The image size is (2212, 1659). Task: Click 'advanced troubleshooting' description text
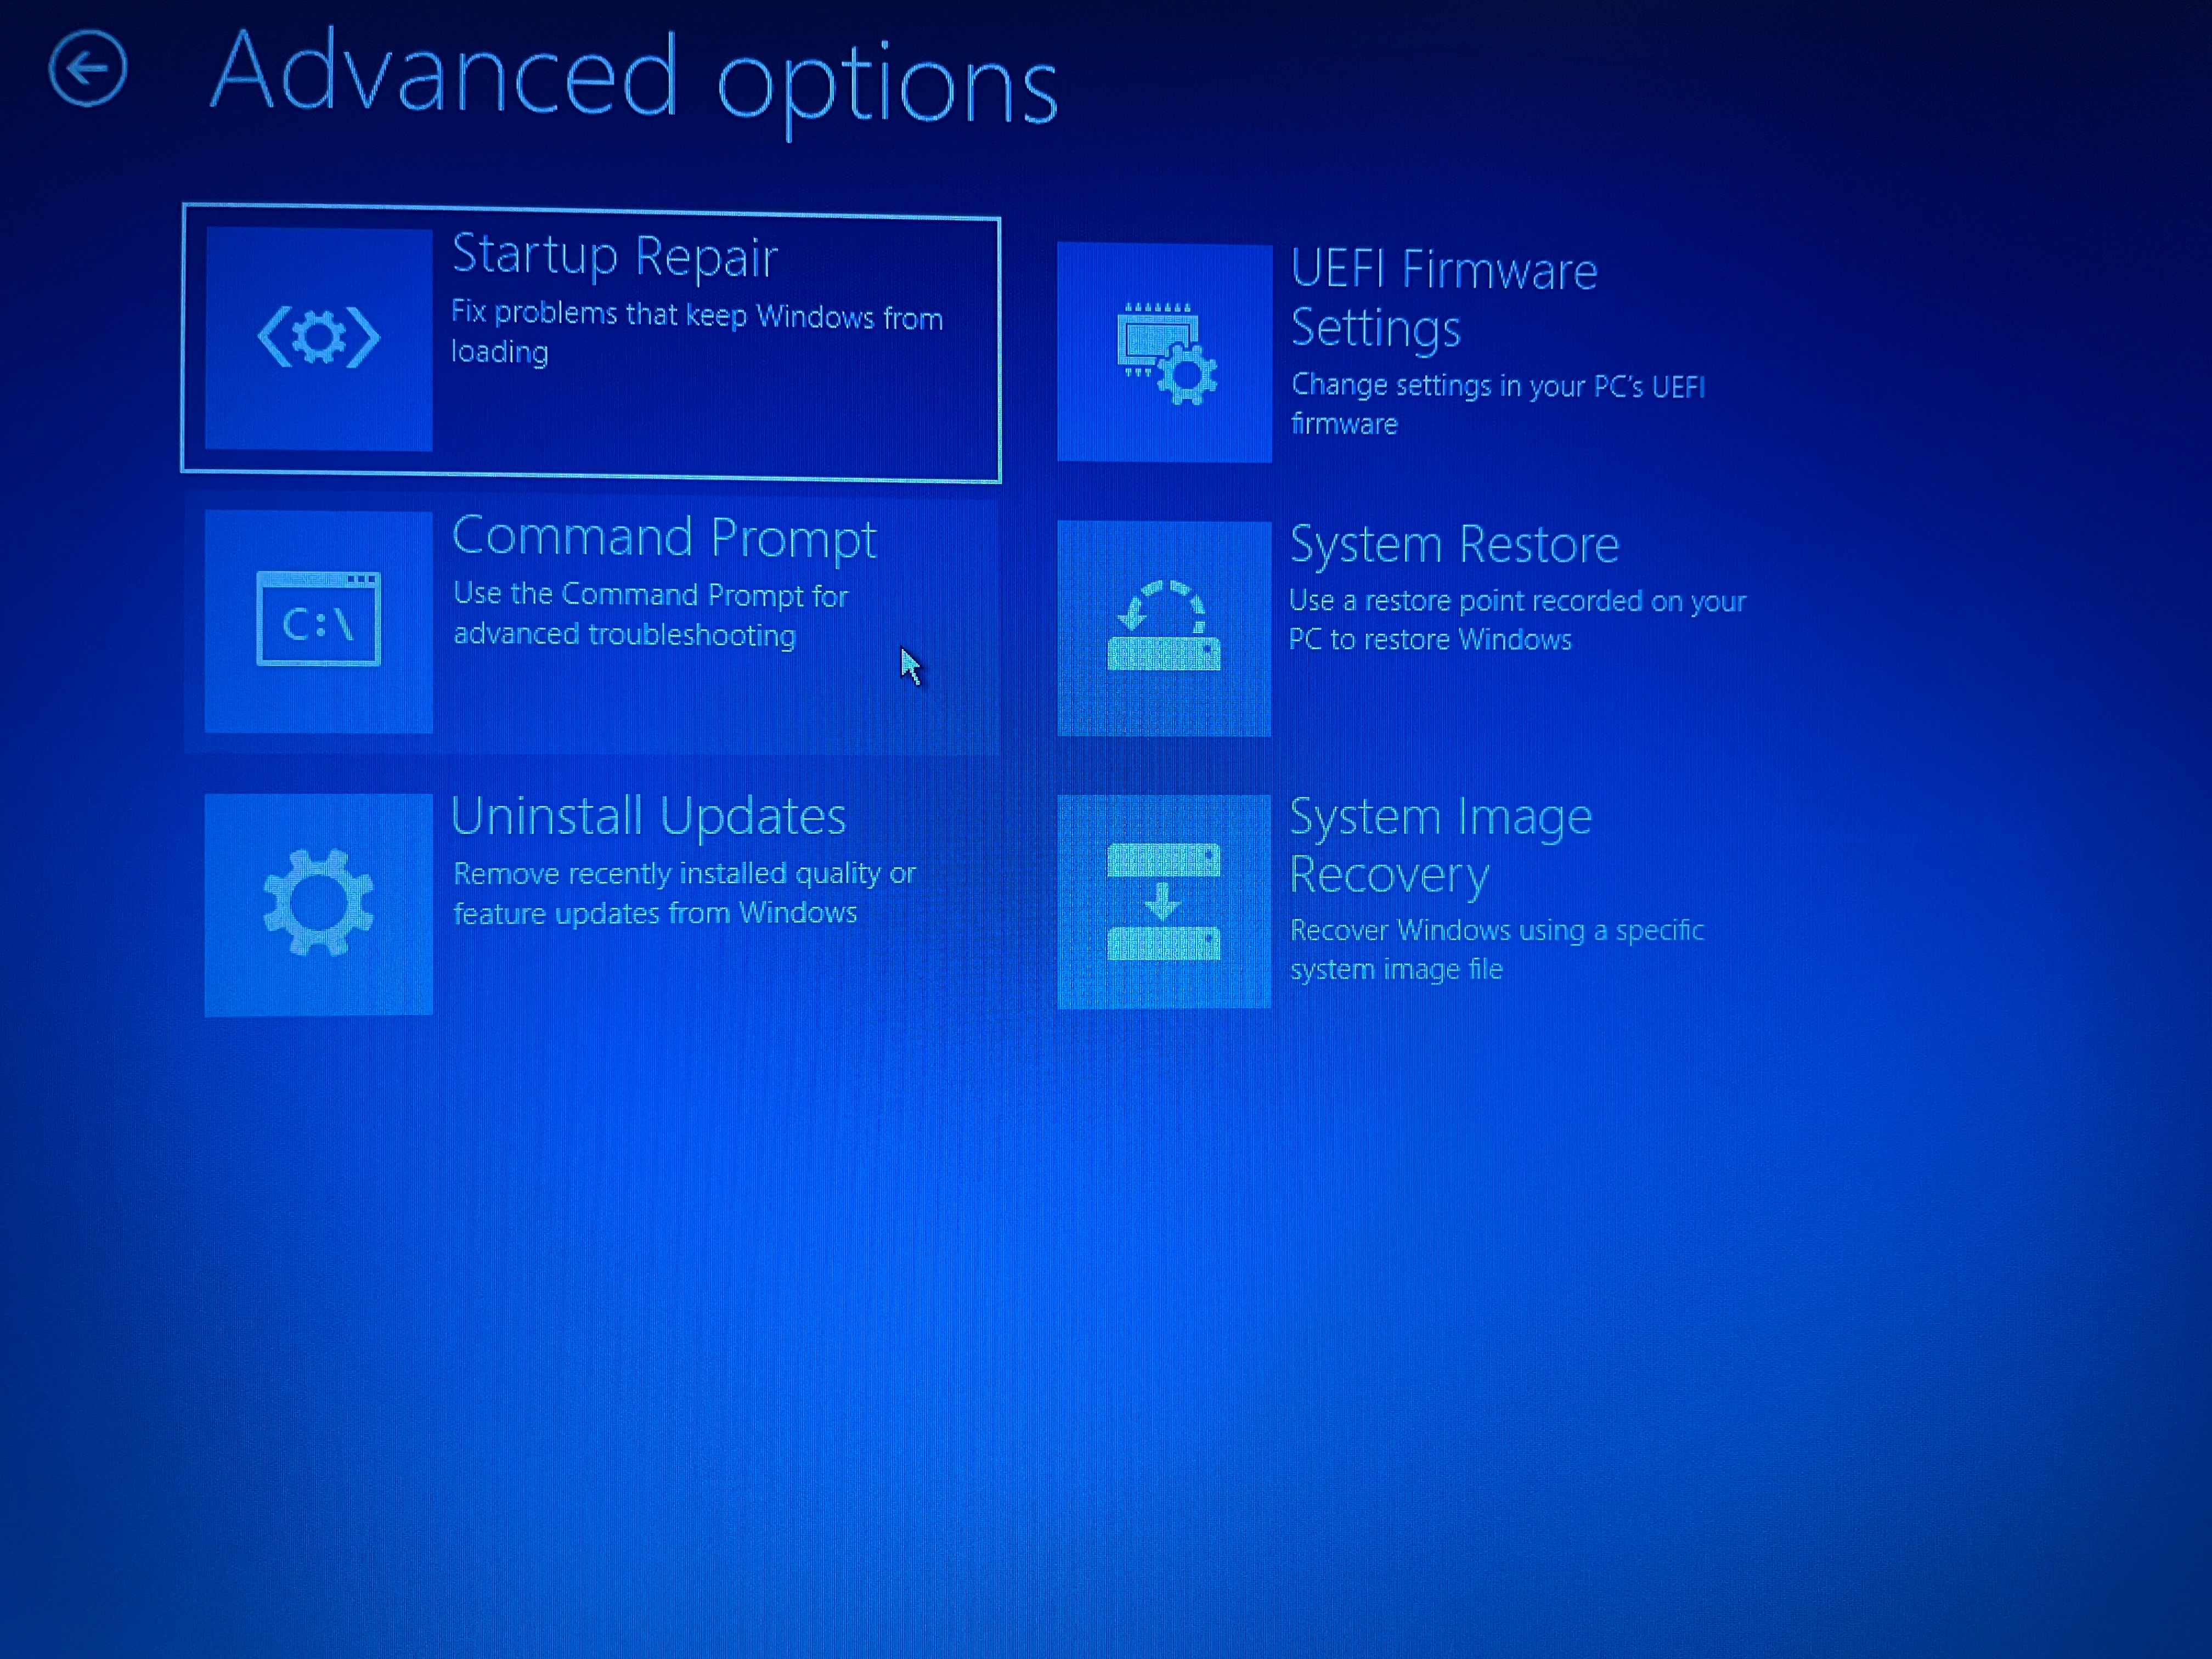(x=624, y=635)
